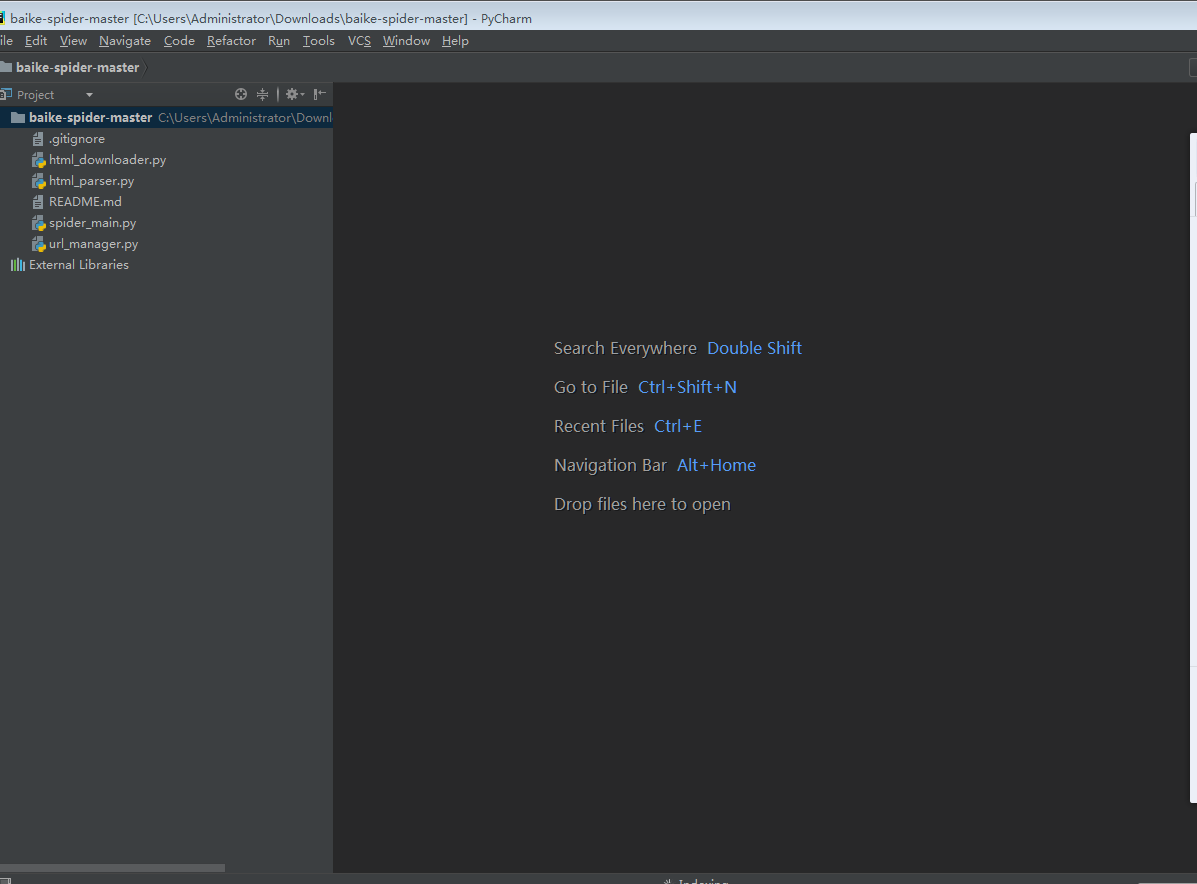Click the Python icon beside html_downloader.py

click(x=39, y=160)
